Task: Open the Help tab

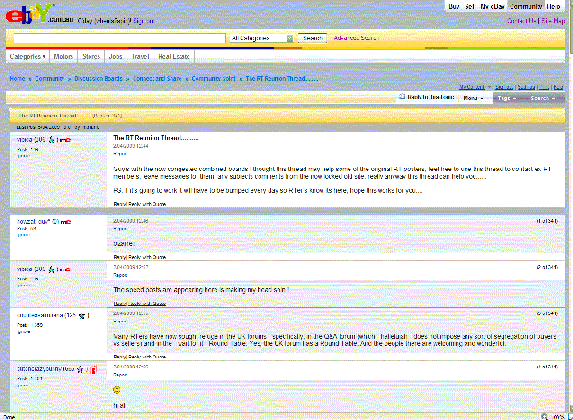Action: click(x=553, y=6)
